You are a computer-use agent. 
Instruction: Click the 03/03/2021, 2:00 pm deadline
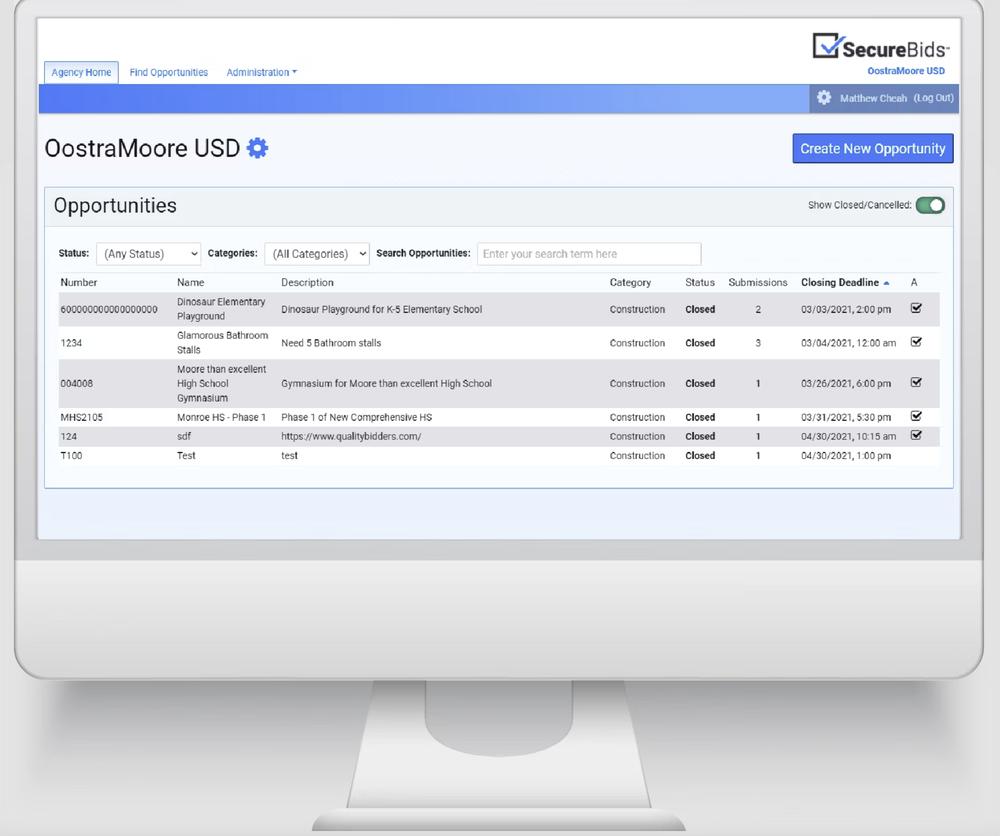coord(846,309)
